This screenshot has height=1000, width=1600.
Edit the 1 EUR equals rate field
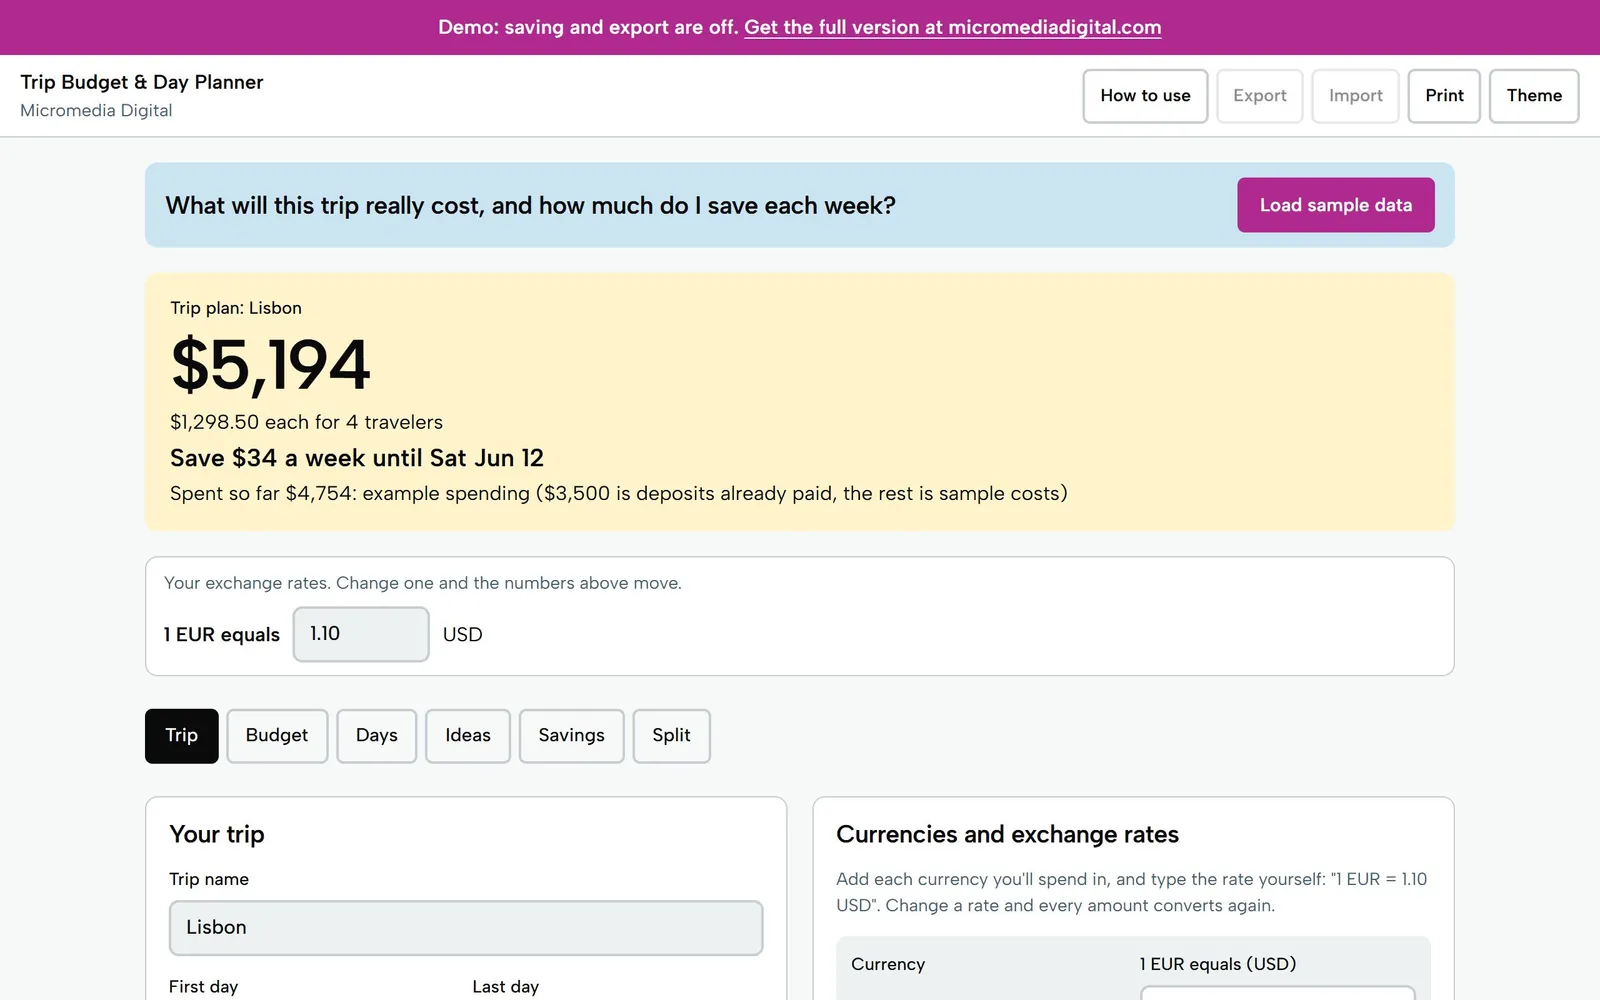point(361,634)
